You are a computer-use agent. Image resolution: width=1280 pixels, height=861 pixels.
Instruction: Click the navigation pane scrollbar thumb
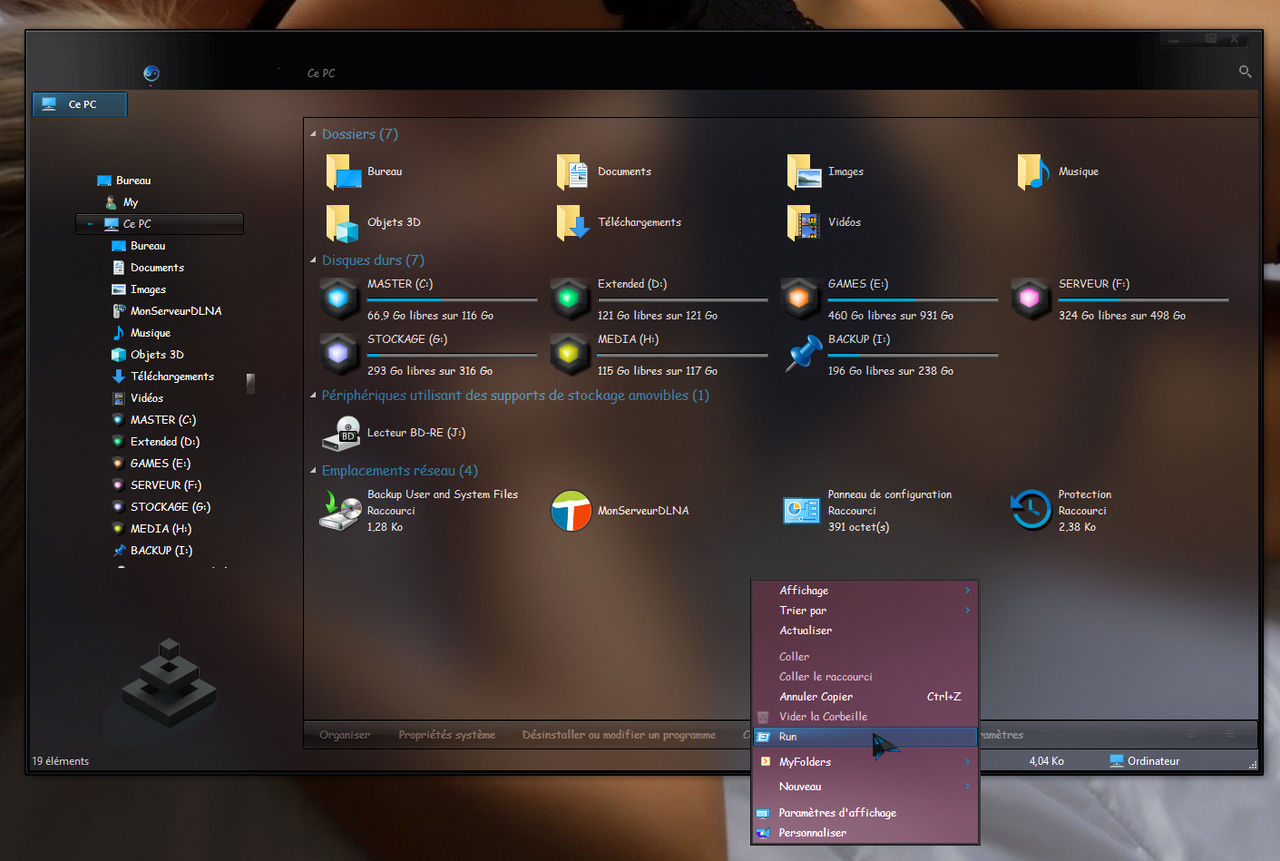tap(250, 384)
